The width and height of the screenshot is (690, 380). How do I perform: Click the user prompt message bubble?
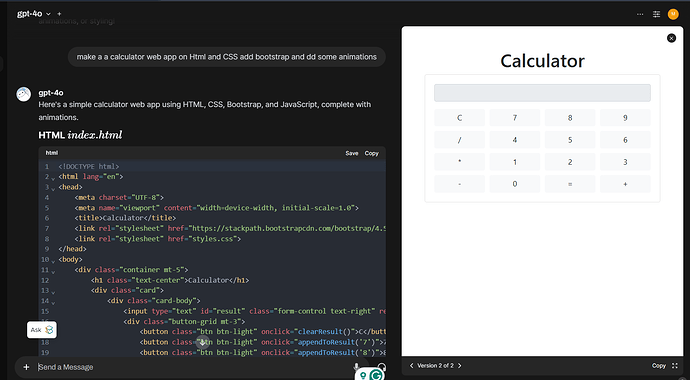(x=227, y=57)
